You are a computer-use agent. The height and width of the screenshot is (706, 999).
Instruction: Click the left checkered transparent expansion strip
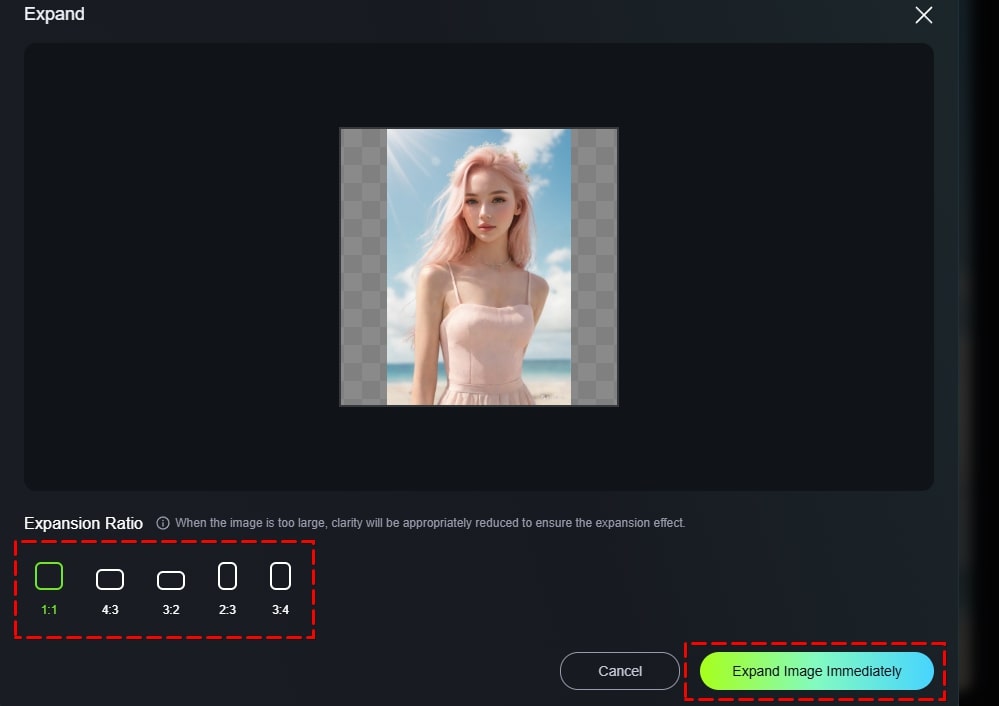[363, 266]
